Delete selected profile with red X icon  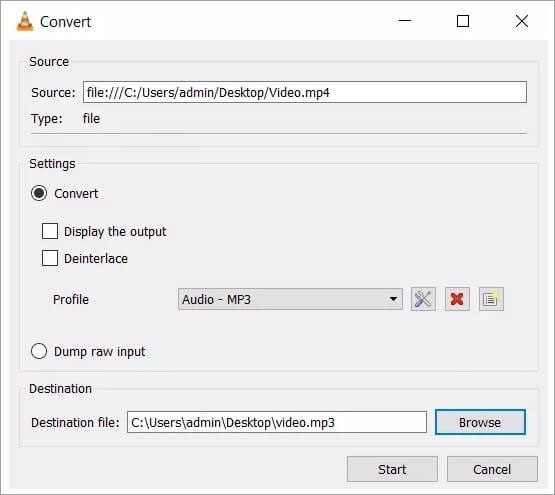pyautogui.click(x=457, y=299)
